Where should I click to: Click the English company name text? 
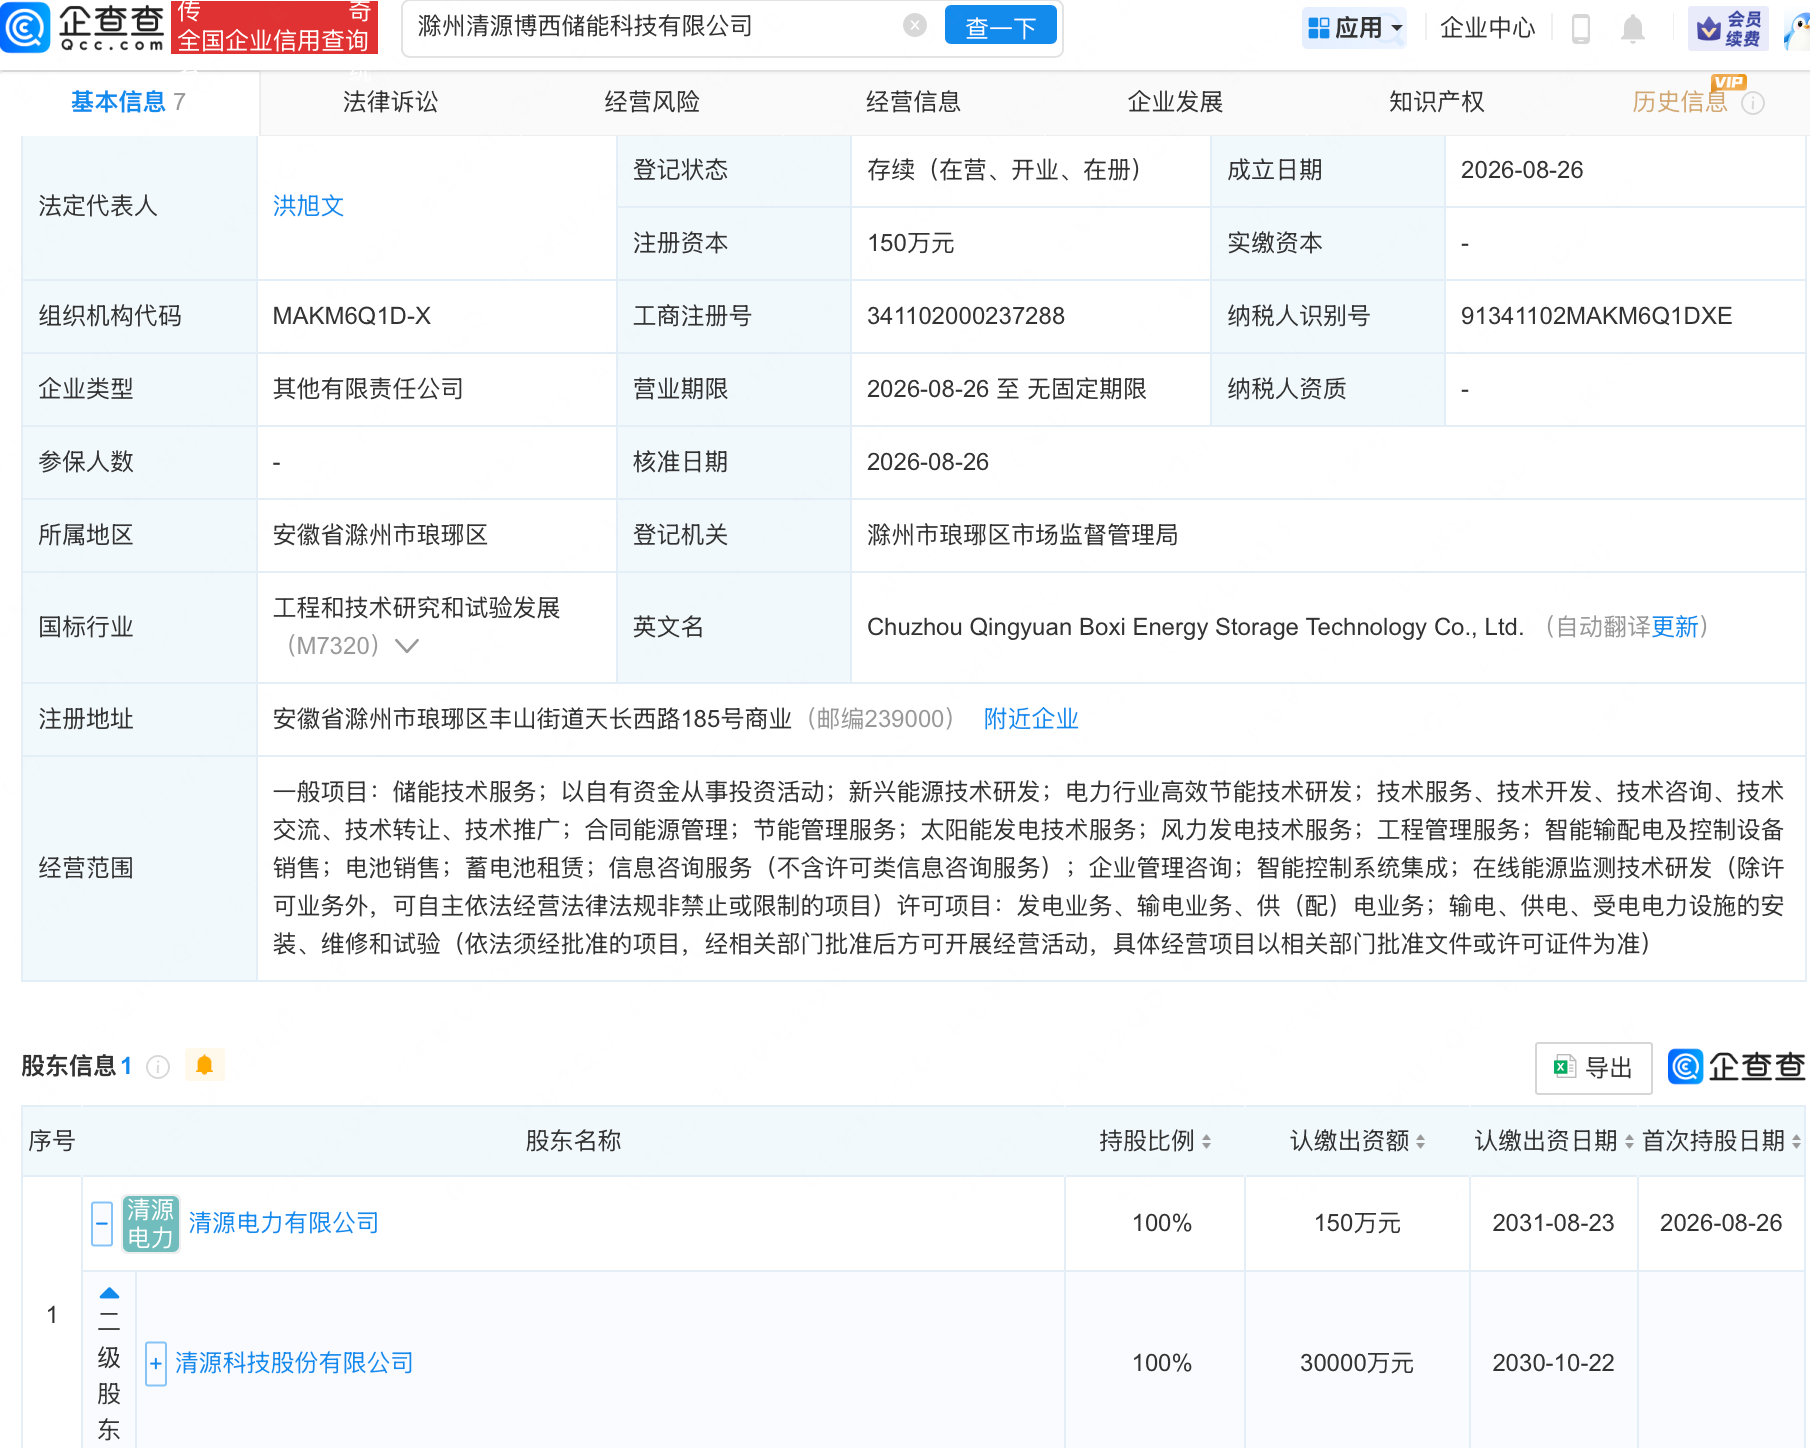(x=1196, y=627)
